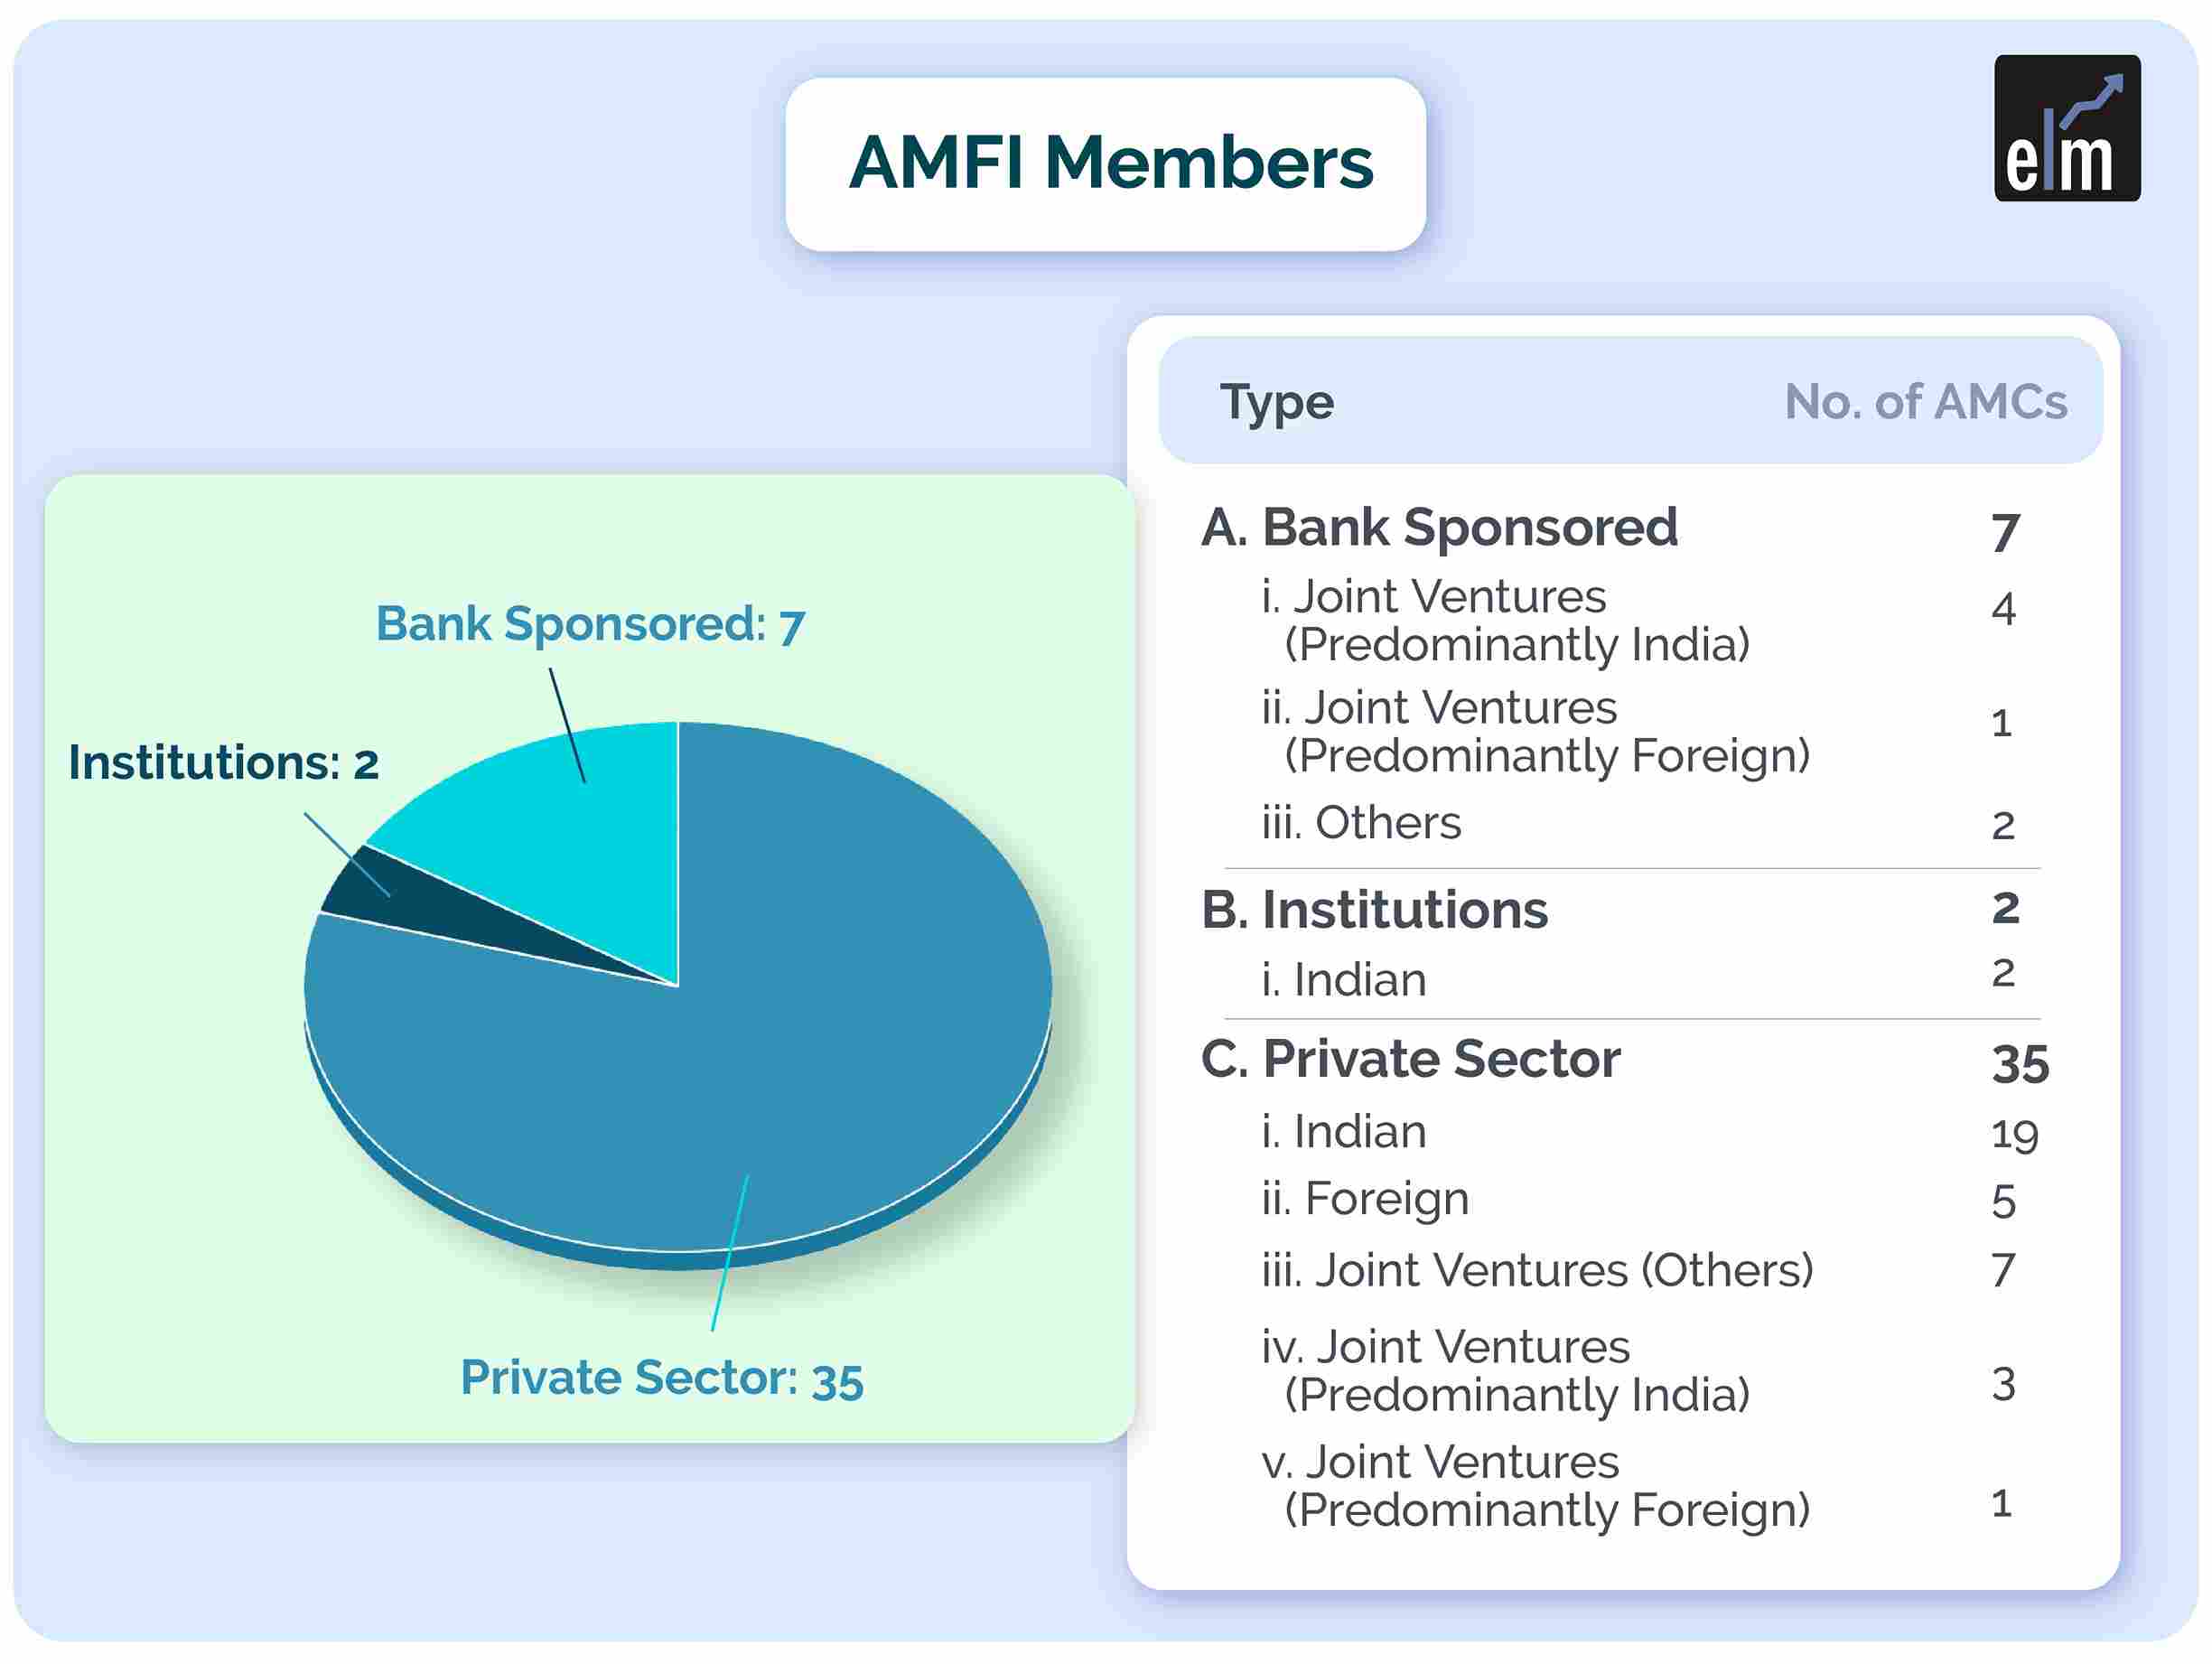
Task: Click iii. Joint Ventures (Others) entry
Action: click(1537, 1271)
